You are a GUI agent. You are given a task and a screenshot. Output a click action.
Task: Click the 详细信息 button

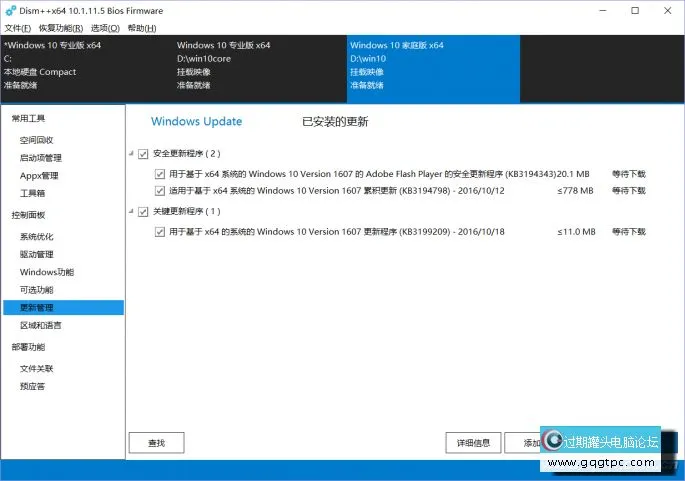(473, 443)
